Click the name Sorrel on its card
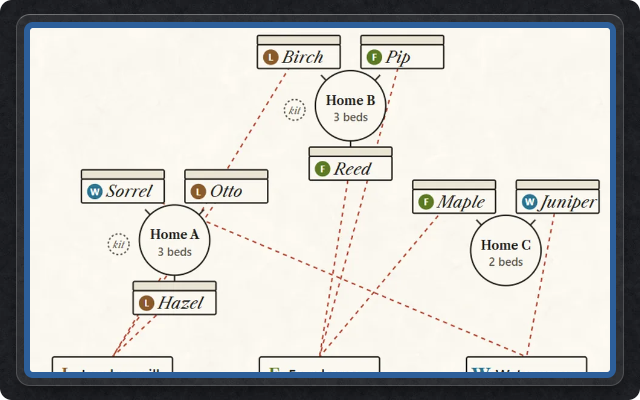Image resolution: width=640 pixels, height=400 pixels. (129, 191)
